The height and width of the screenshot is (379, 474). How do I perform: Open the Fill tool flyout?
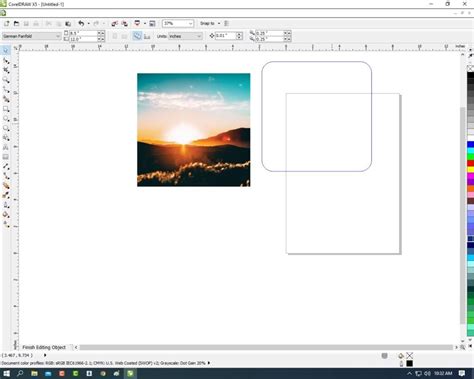6,215
